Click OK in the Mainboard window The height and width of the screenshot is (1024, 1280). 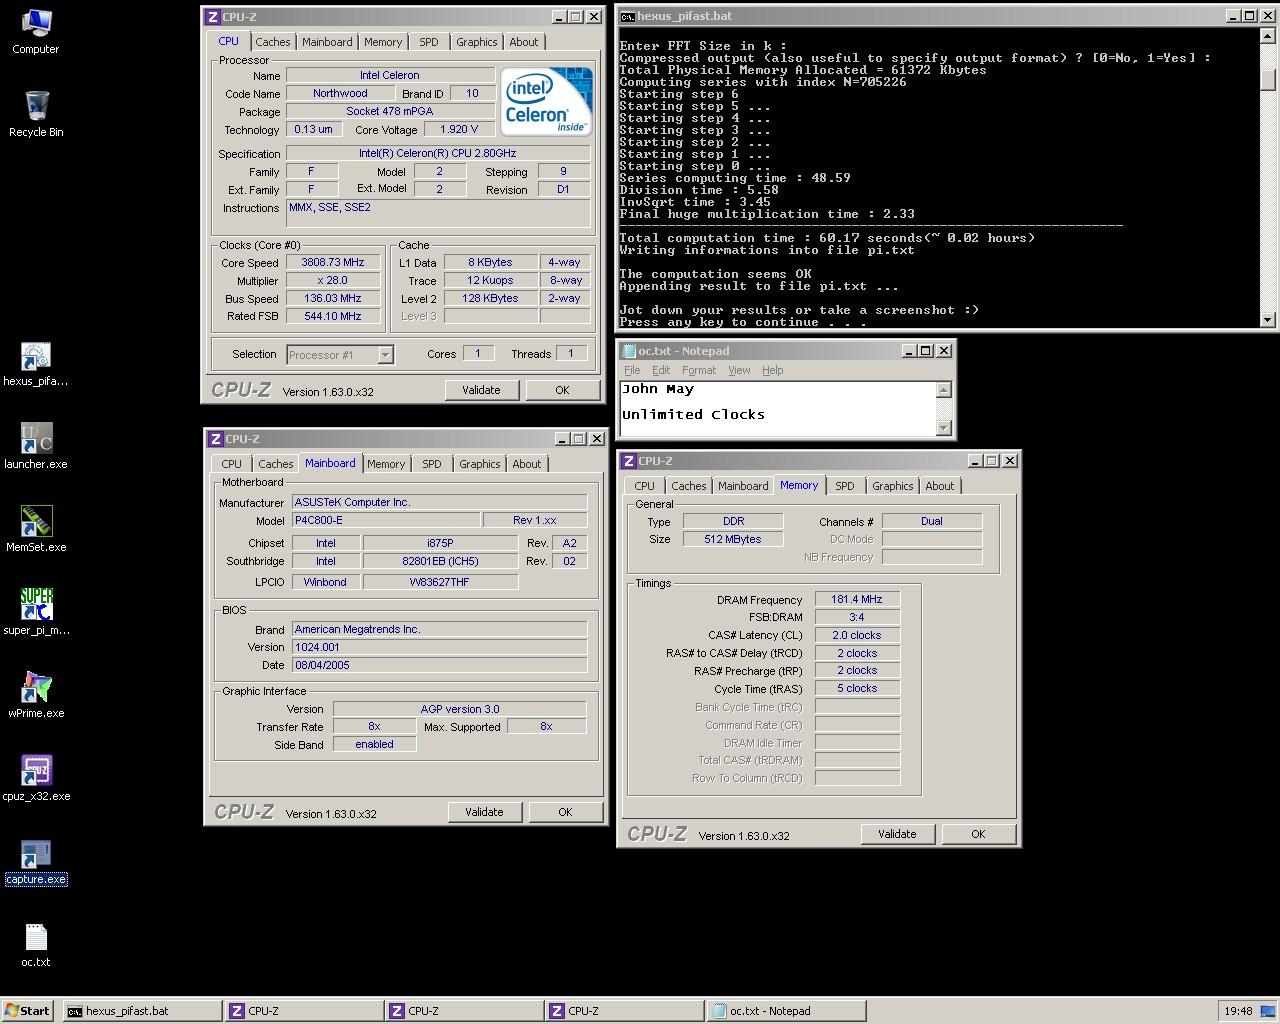point(565,812)
